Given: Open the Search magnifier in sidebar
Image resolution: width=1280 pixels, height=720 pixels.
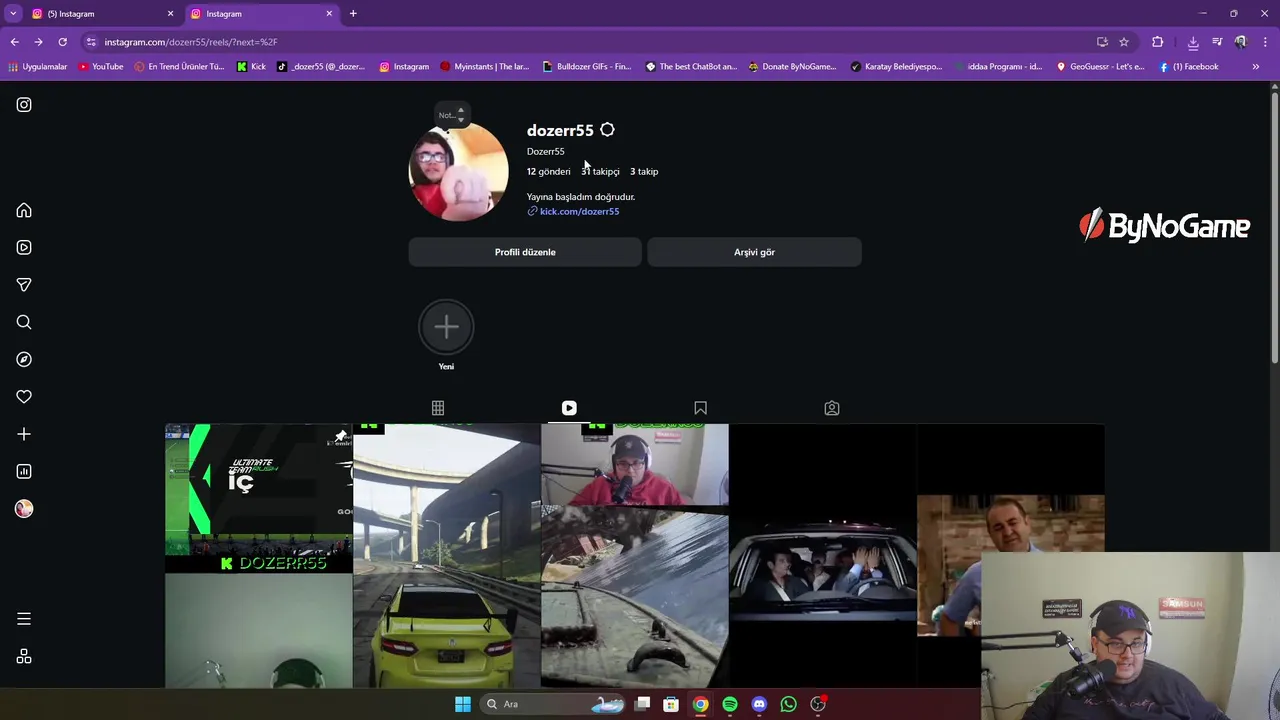Looking at the screenshot, I should 24,322.
